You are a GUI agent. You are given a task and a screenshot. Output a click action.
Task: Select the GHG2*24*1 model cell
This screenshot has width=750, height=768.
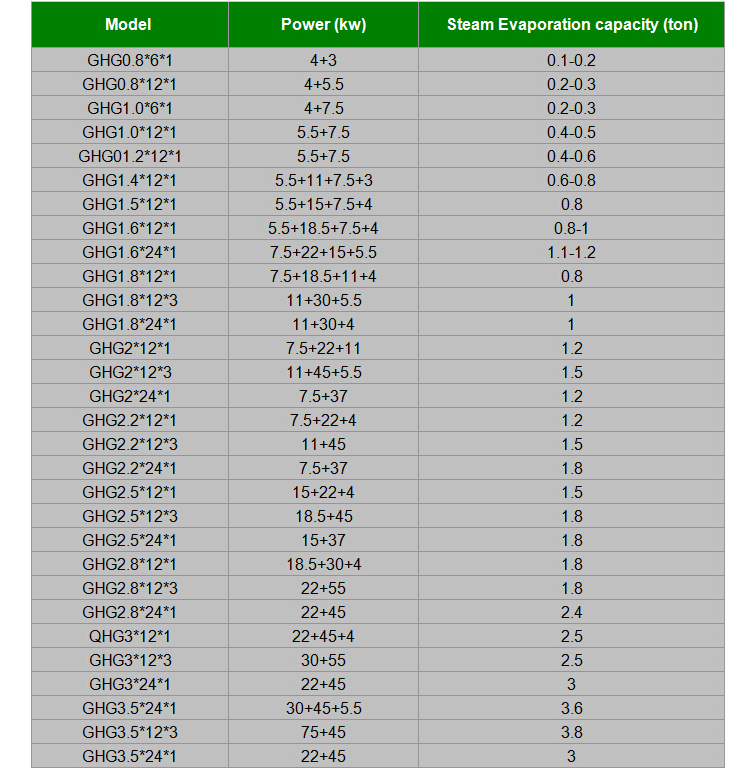pyautogui.click(x=130, y=396)
